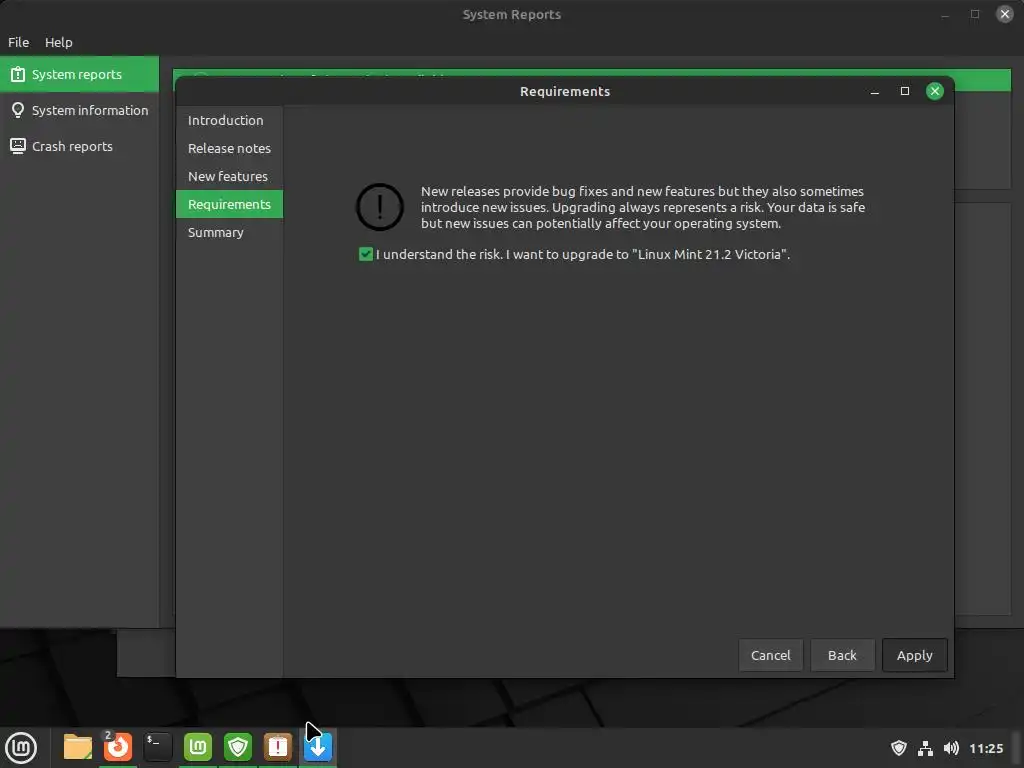
Task: Click the 'Linux Mint 21.2 Victoria' acknowledgment text
Action: 583,254
